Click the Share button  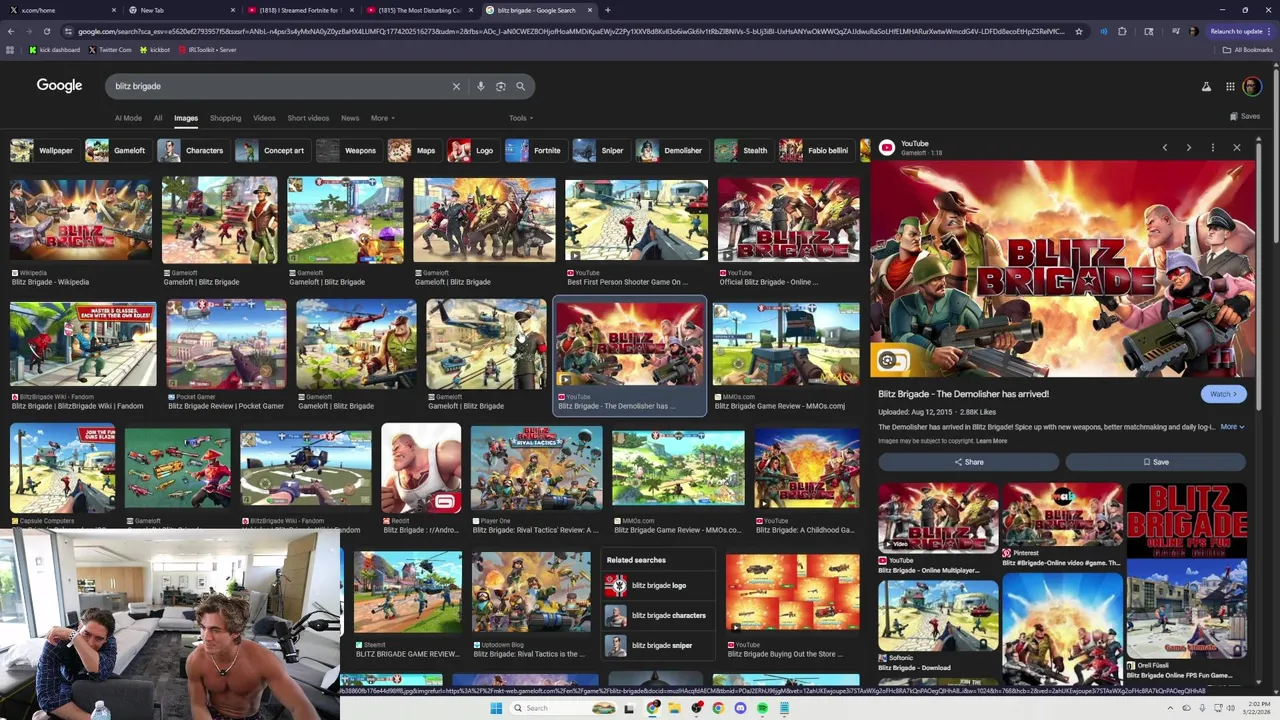968,462
